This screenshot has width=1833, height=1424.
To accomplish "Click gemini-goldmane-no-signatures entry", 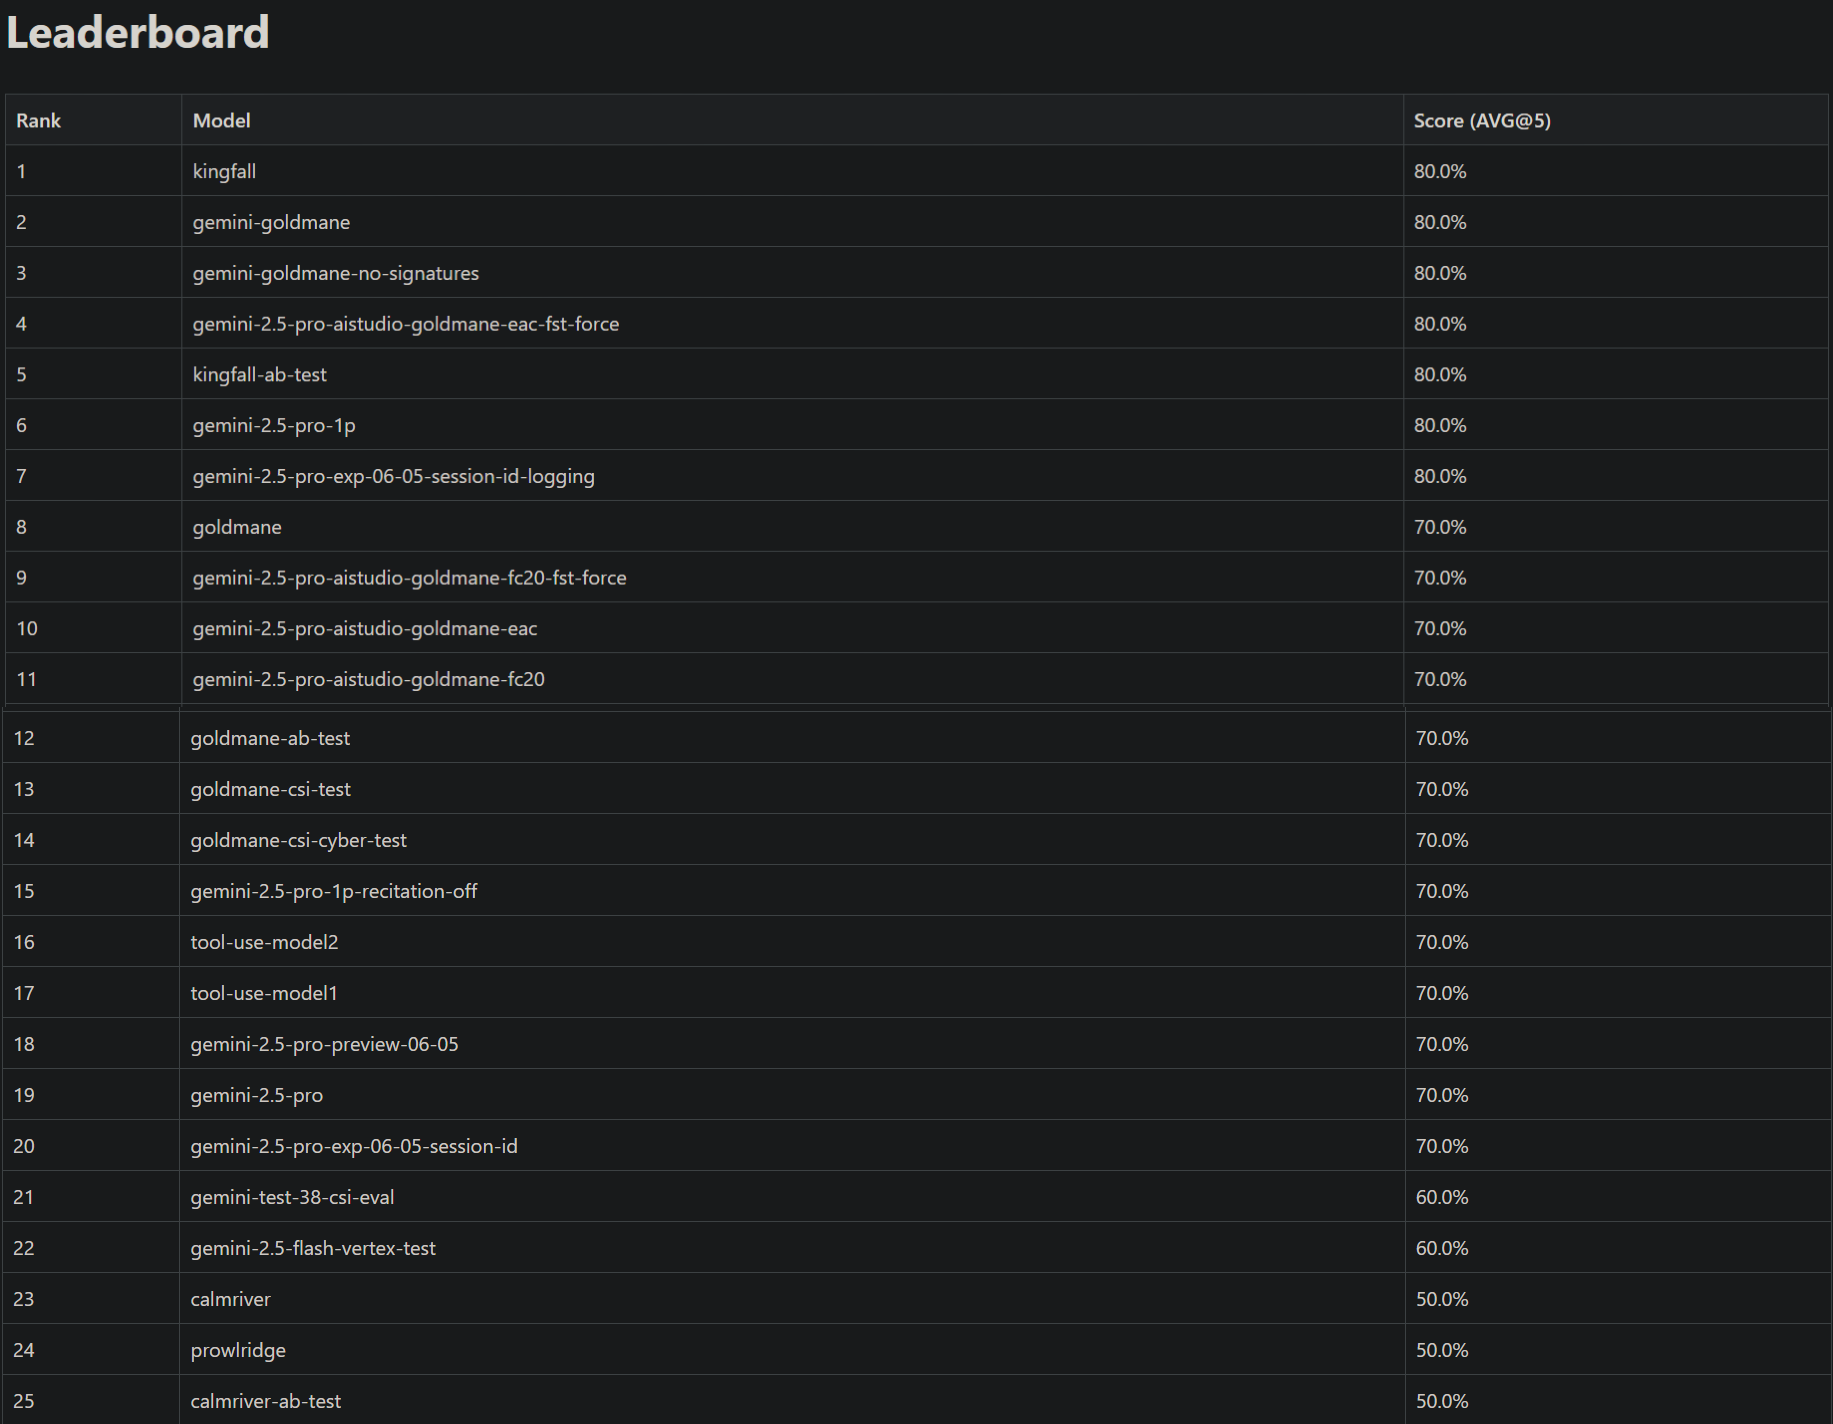I will 335,274.
